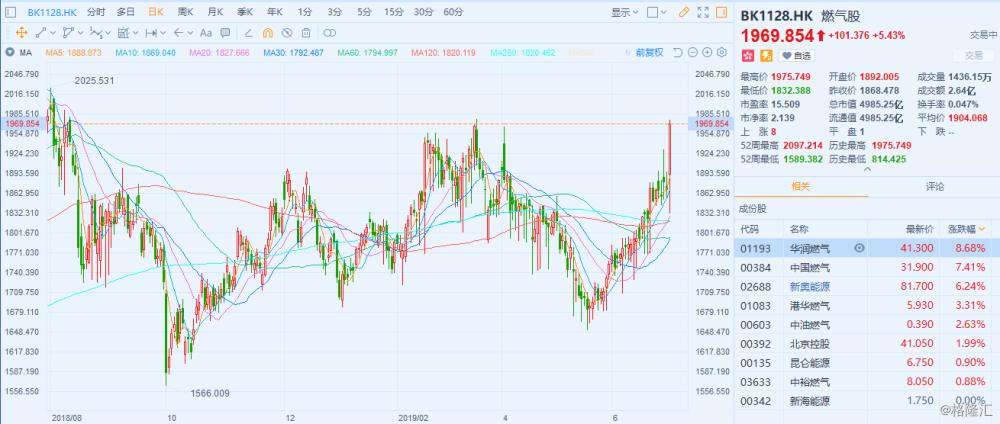
Task: Activate the magnet snap tool
Action: click(x=268, y=32)
